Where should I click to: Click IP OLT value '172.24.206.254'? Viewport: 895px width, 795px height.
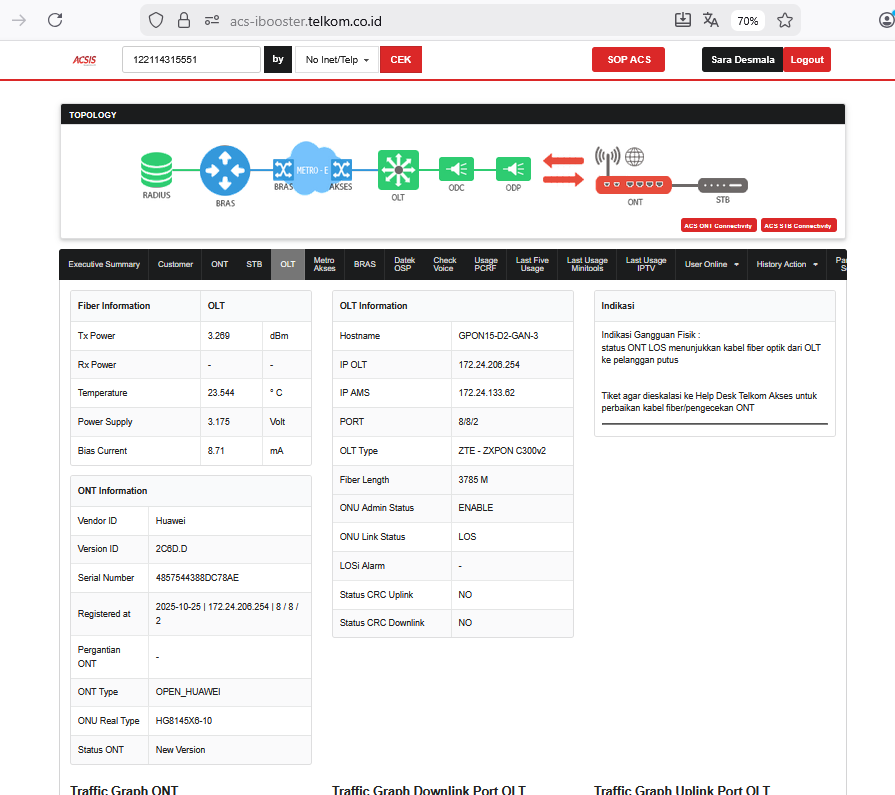pos(489,365)
